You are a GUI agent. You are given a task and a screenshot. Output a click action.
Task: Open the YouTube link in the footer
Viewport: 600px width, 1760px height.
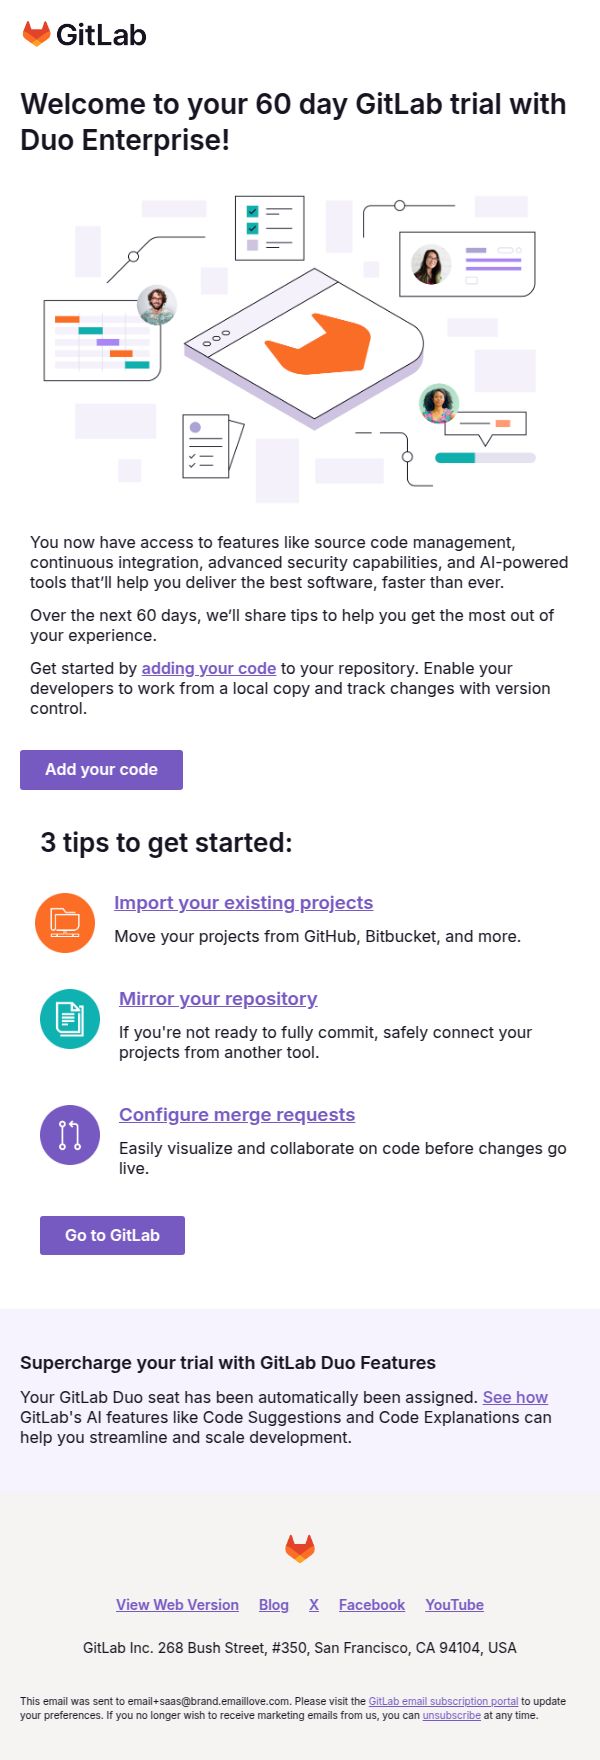[454, 1604]
